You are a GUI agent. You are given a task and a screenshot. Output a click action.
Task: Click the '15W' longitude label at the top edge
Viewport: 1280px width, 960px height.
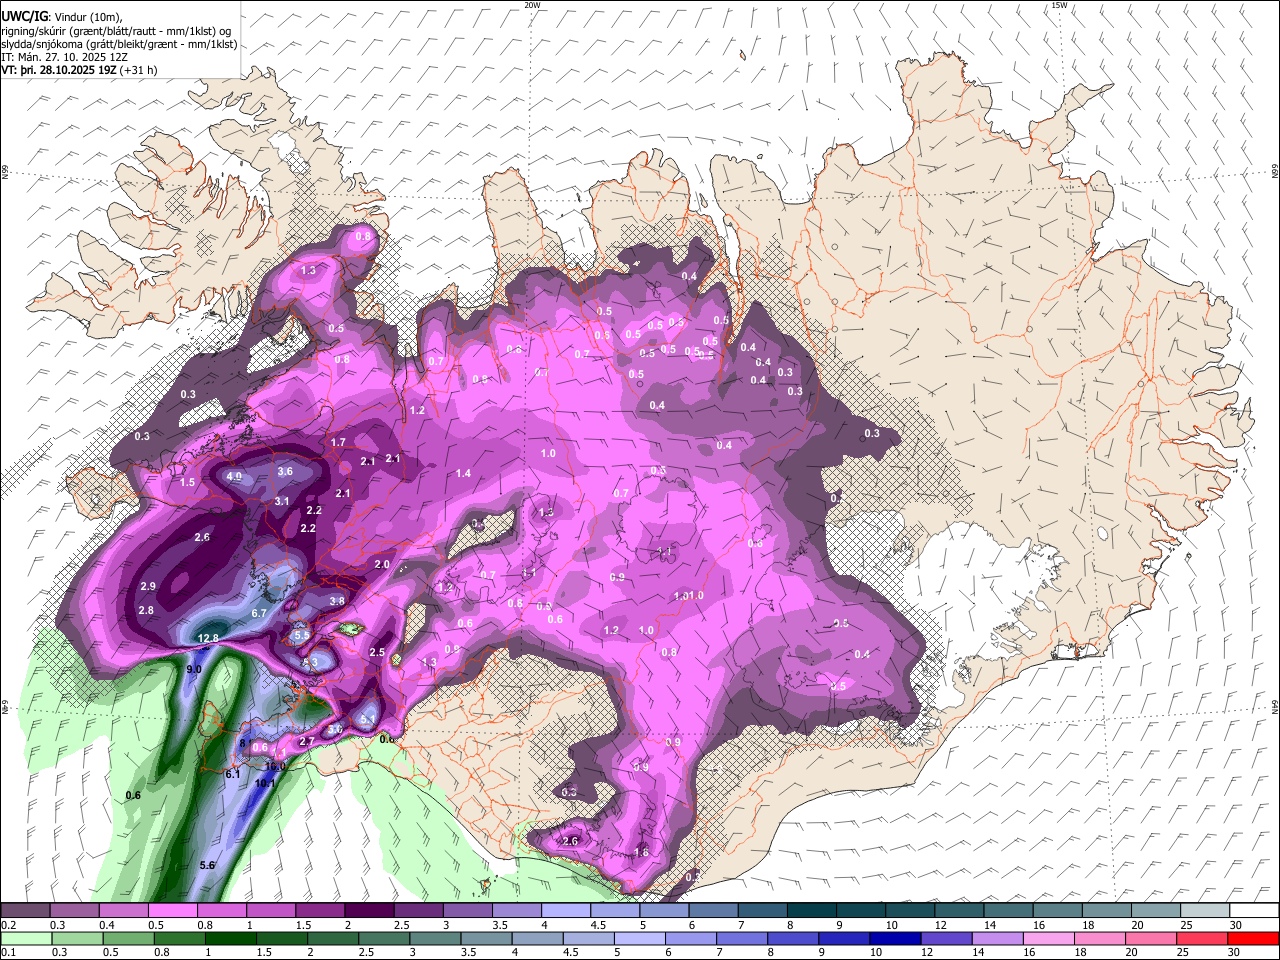coord(1061,5)
